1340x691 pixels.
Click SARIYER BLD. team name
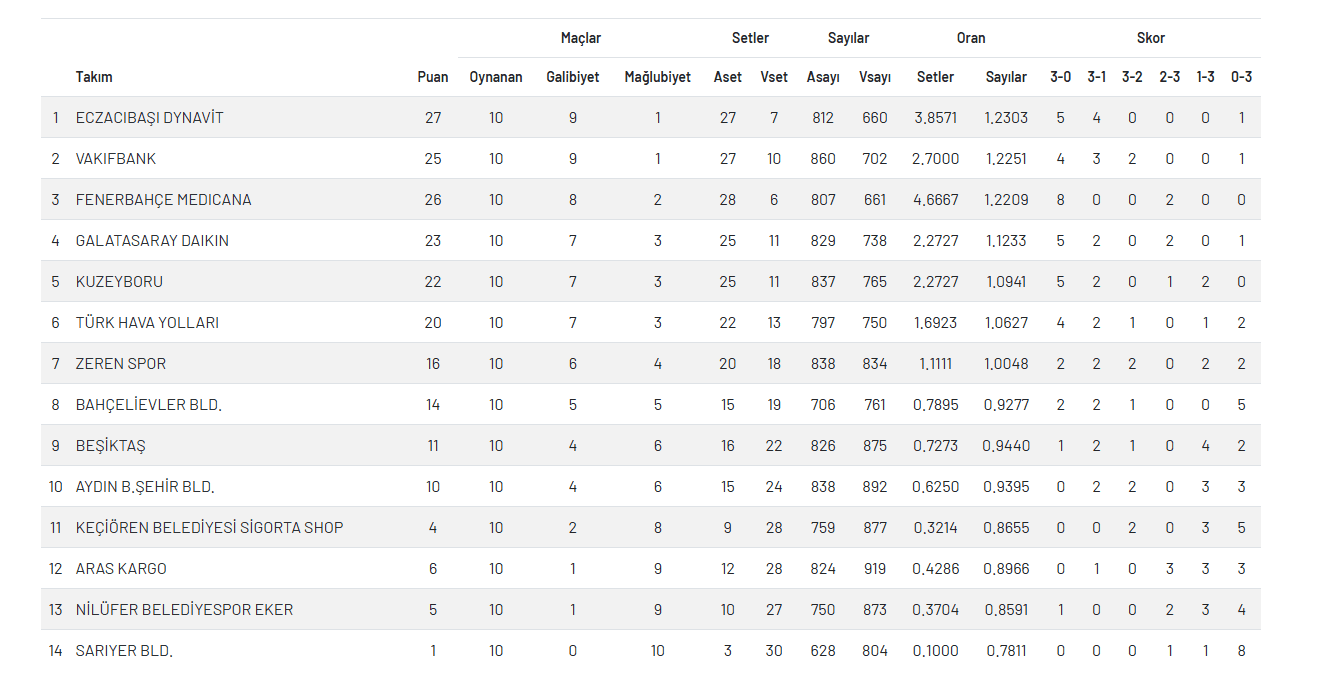click(x=124, y=651)
